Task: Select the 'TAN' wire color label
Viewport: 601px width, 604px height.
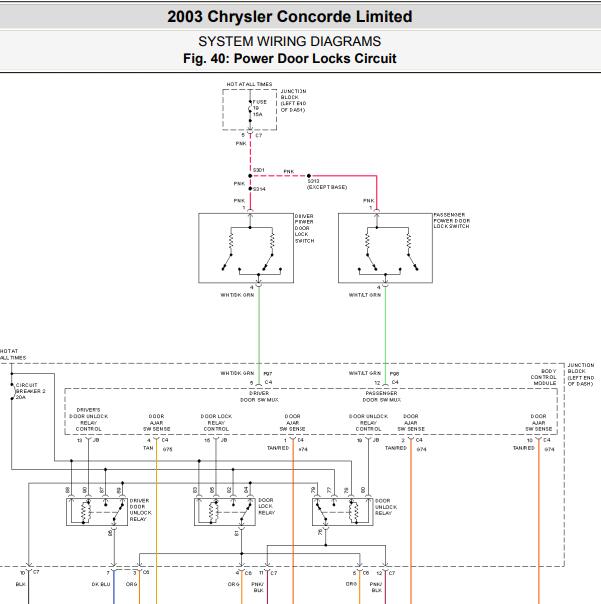Action: pos(148,448)
